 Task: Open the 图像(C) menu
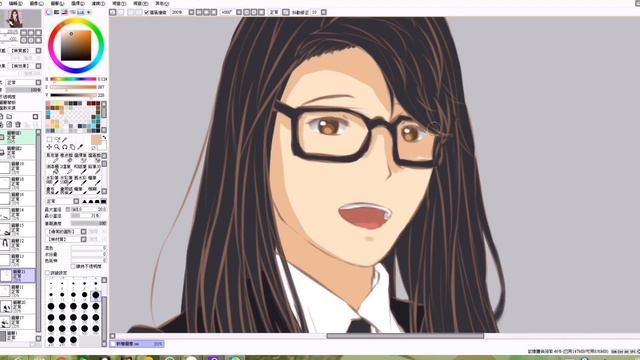pyautogui.click(x=36, y=3)
